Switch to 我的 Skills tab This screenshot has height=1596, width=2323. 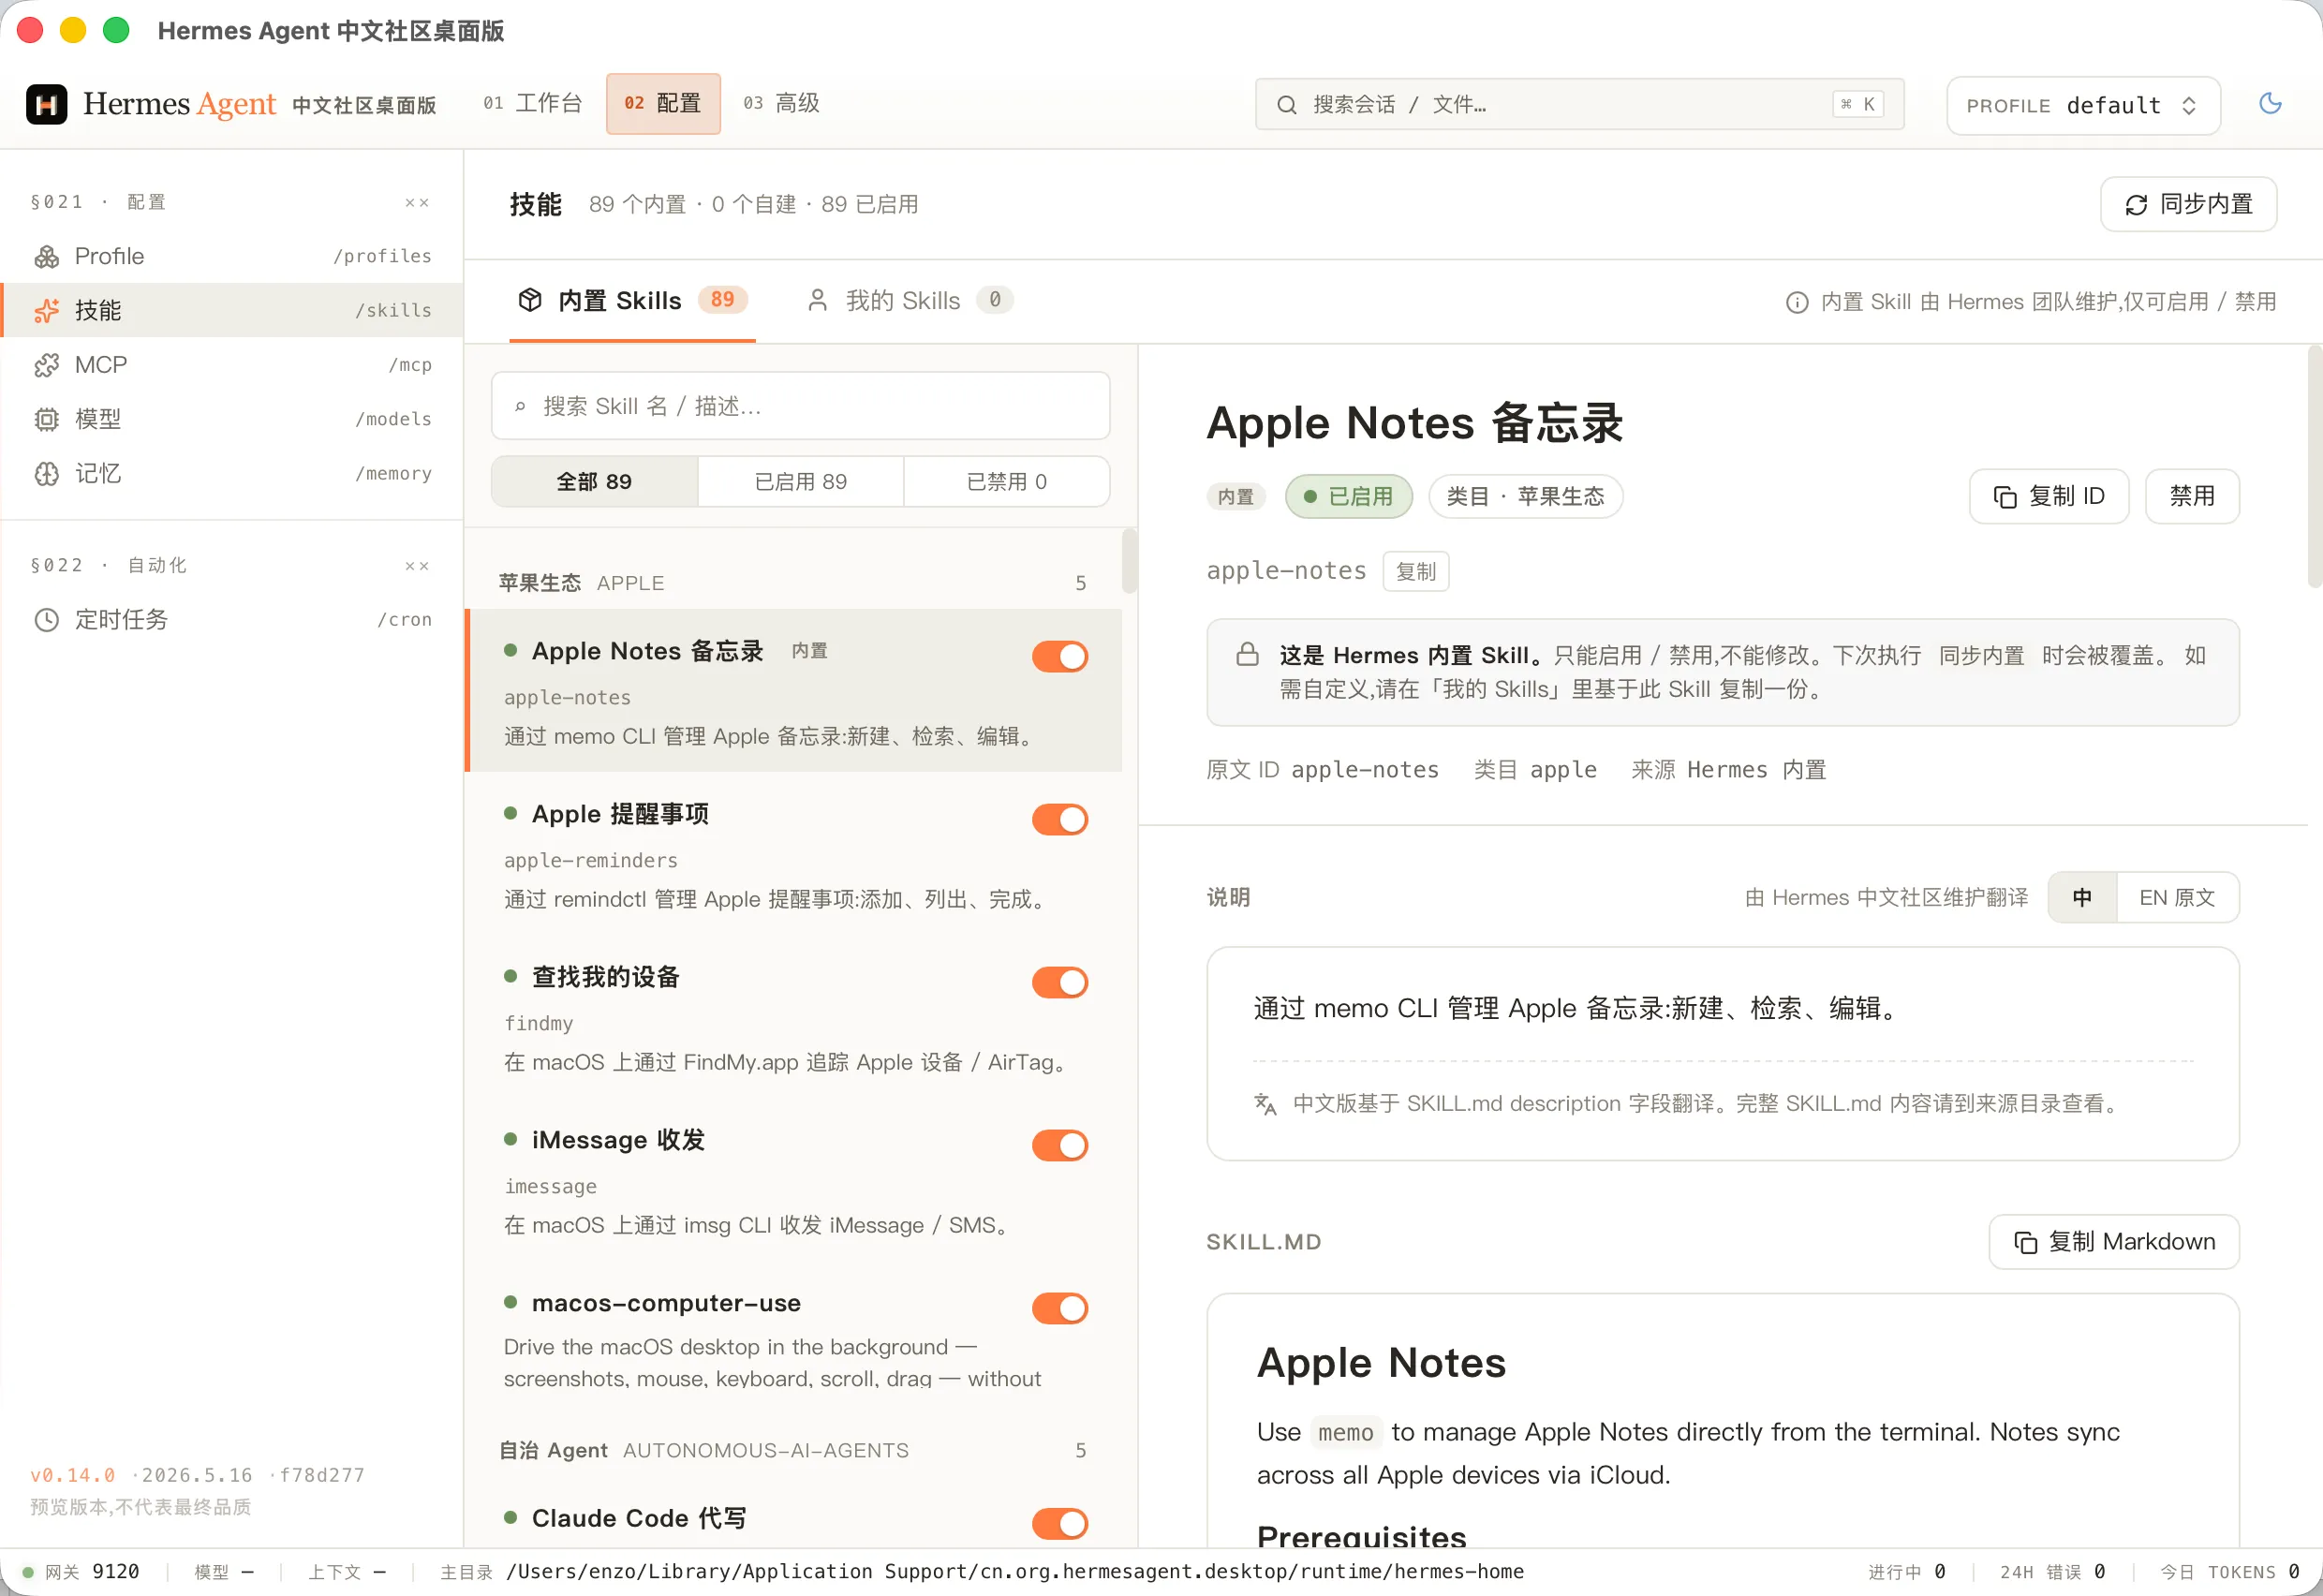tap(909, 301)
